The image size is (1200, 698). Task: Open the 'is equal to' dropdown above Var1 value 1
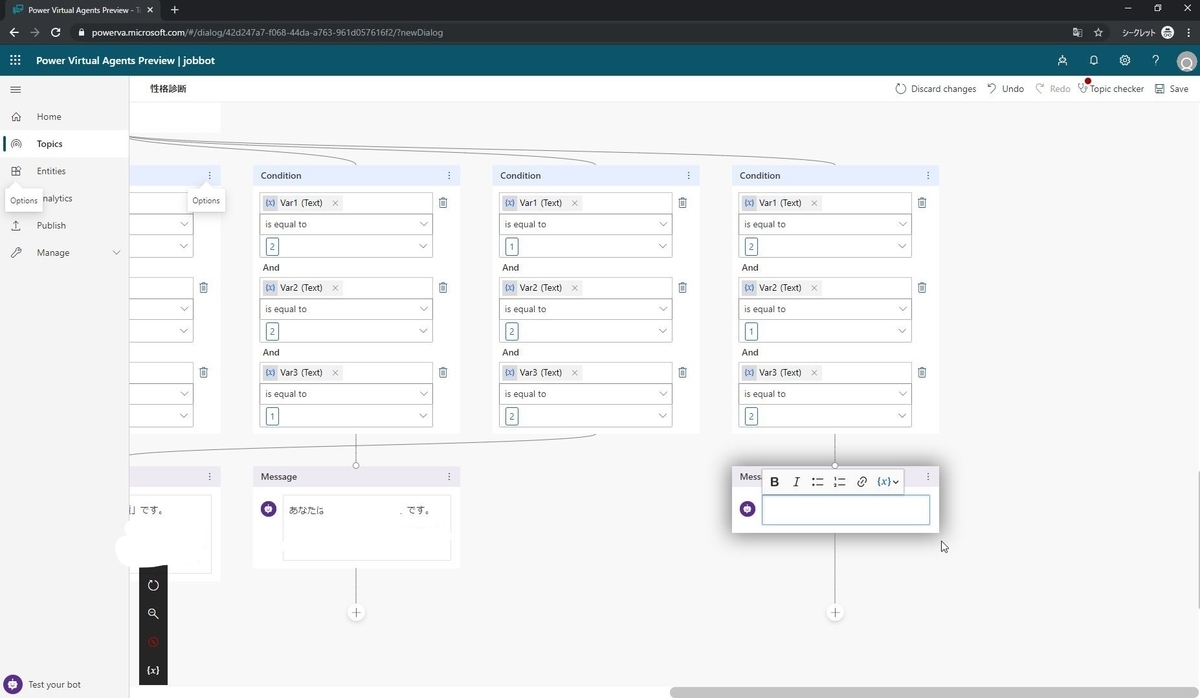click(586, 224)
